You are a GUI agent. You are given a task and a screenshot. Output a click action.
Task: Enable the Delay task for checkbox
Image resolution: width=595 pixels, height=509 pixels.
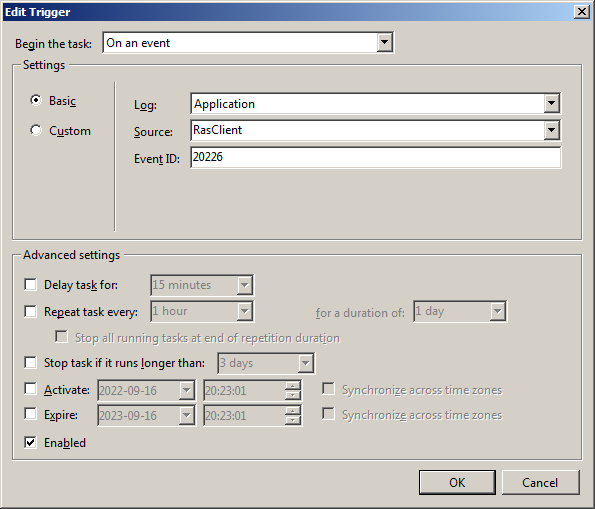pos(30,284)
